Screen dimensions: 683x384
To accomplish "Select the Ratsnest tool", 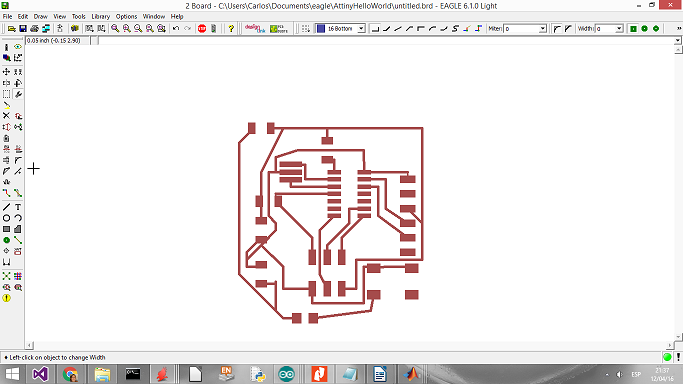I will point(6,276).
